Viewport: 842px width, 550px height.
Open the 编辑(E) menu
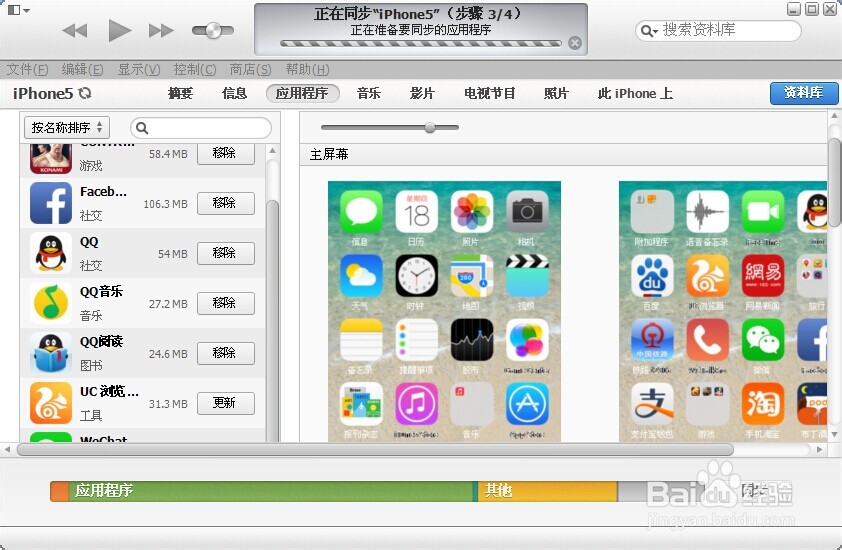[82, 69]
